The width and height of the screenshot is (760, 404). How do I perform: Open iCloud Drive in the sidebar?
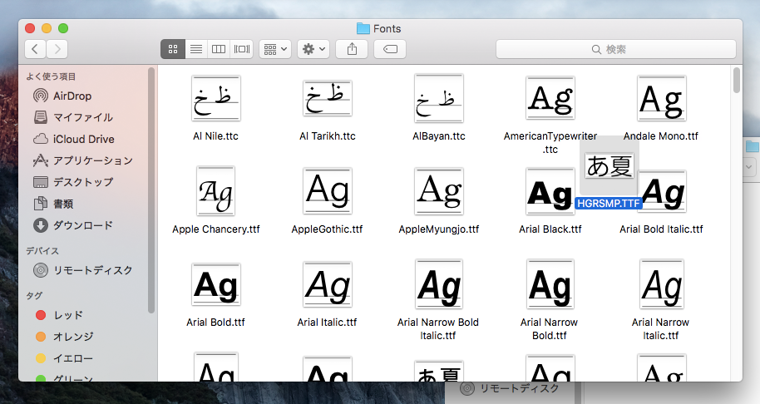pyautogui.click(x=73, y=139)
